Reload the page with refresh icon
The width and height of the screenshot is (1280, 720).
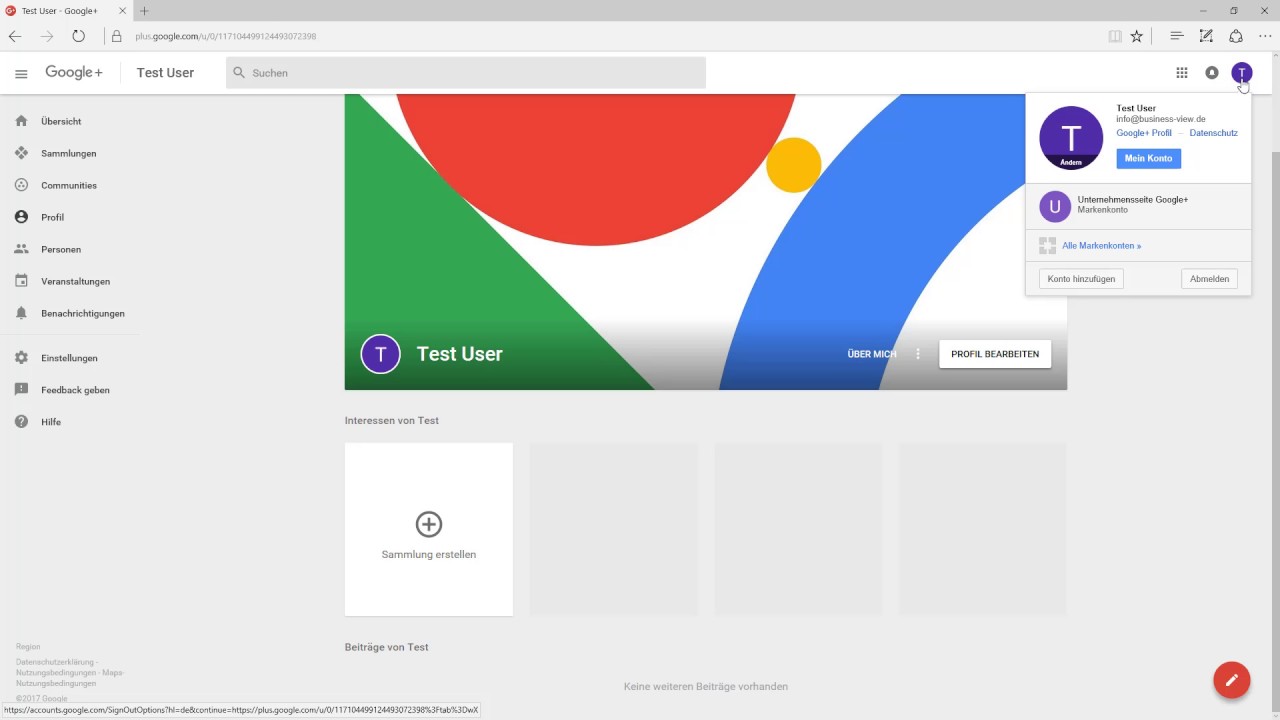click(78, 36)
